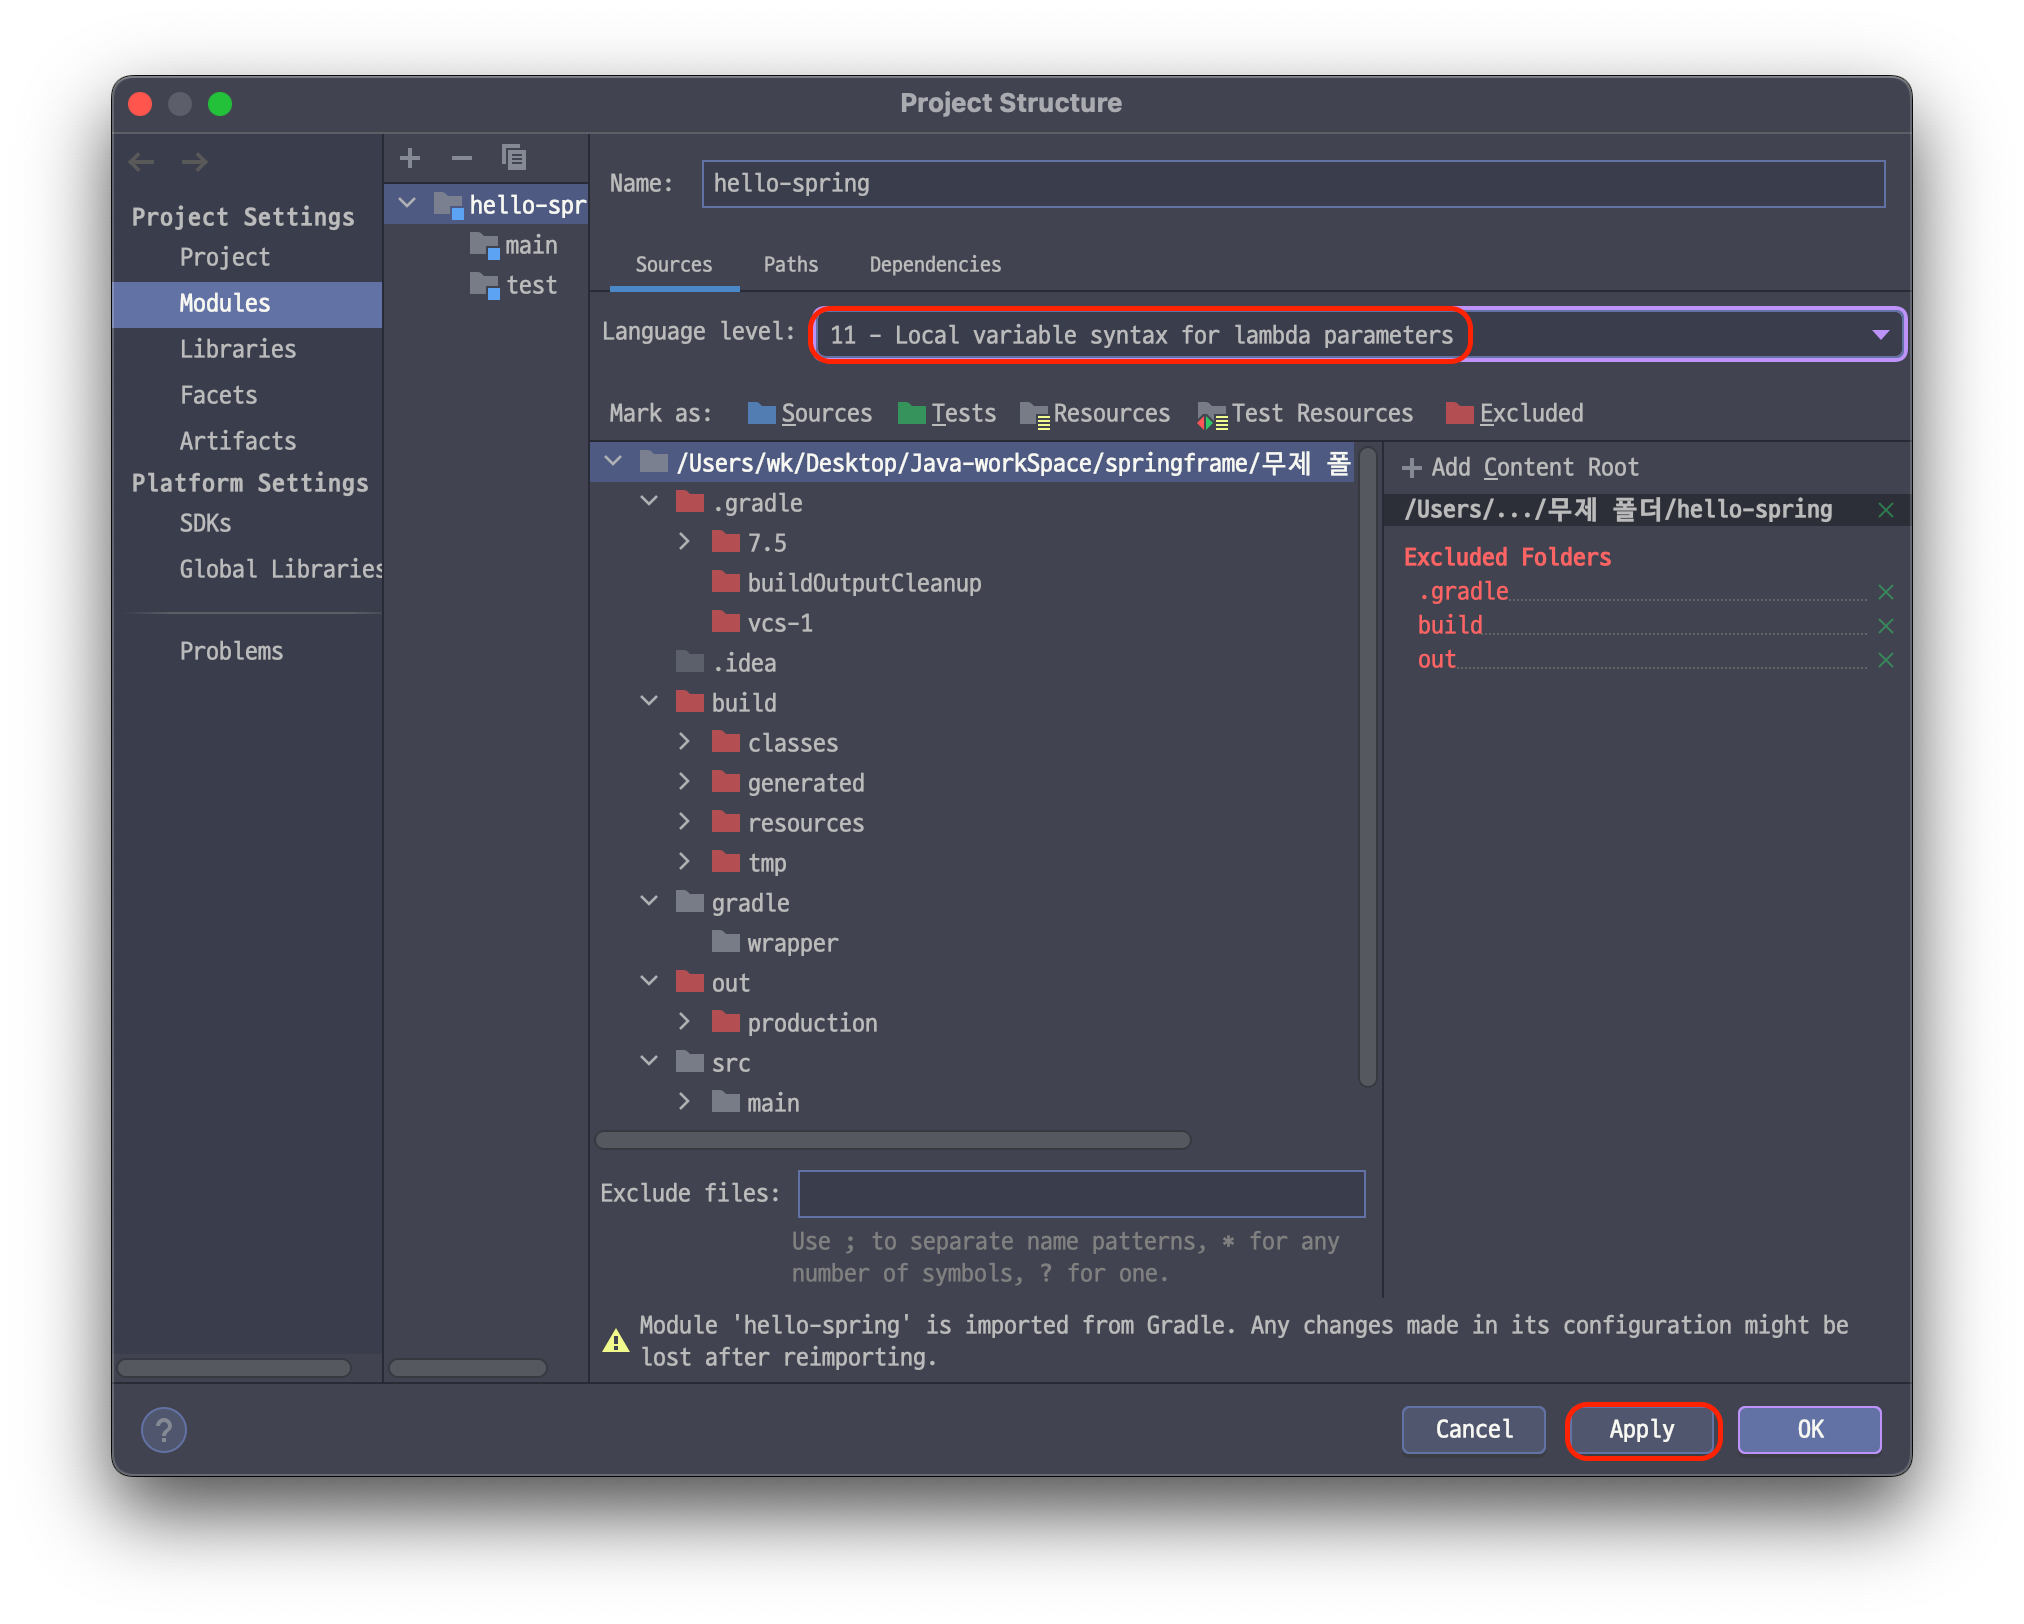The width and height of the screenshot is (2024, 1624).
Task: Click the Exclude files input field
Action: tap(1081, 1194)
